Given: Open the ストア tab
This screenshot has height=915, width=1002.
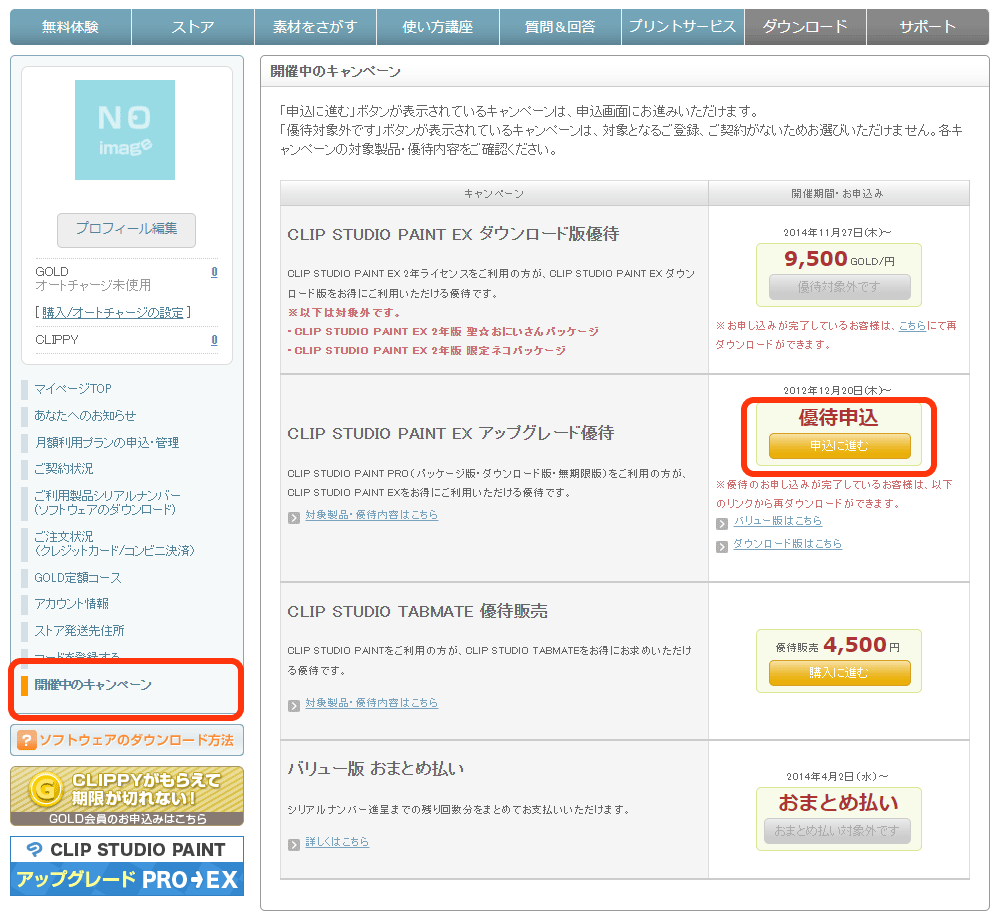Looking at the screenshot, I should coord(193,27).
